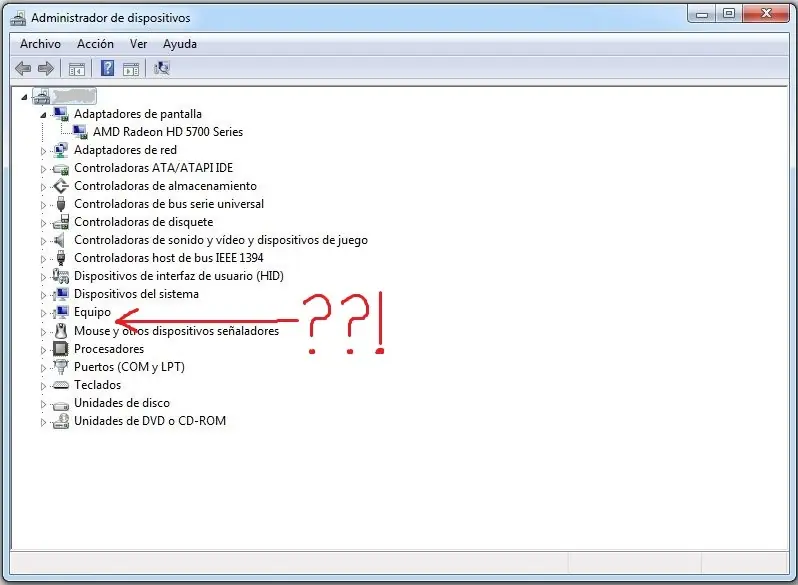Image resolution: width=798 pixels, height=585 pixels.
Task: Expand Puertos (COM y LPT)
Action: click(43, 368)
